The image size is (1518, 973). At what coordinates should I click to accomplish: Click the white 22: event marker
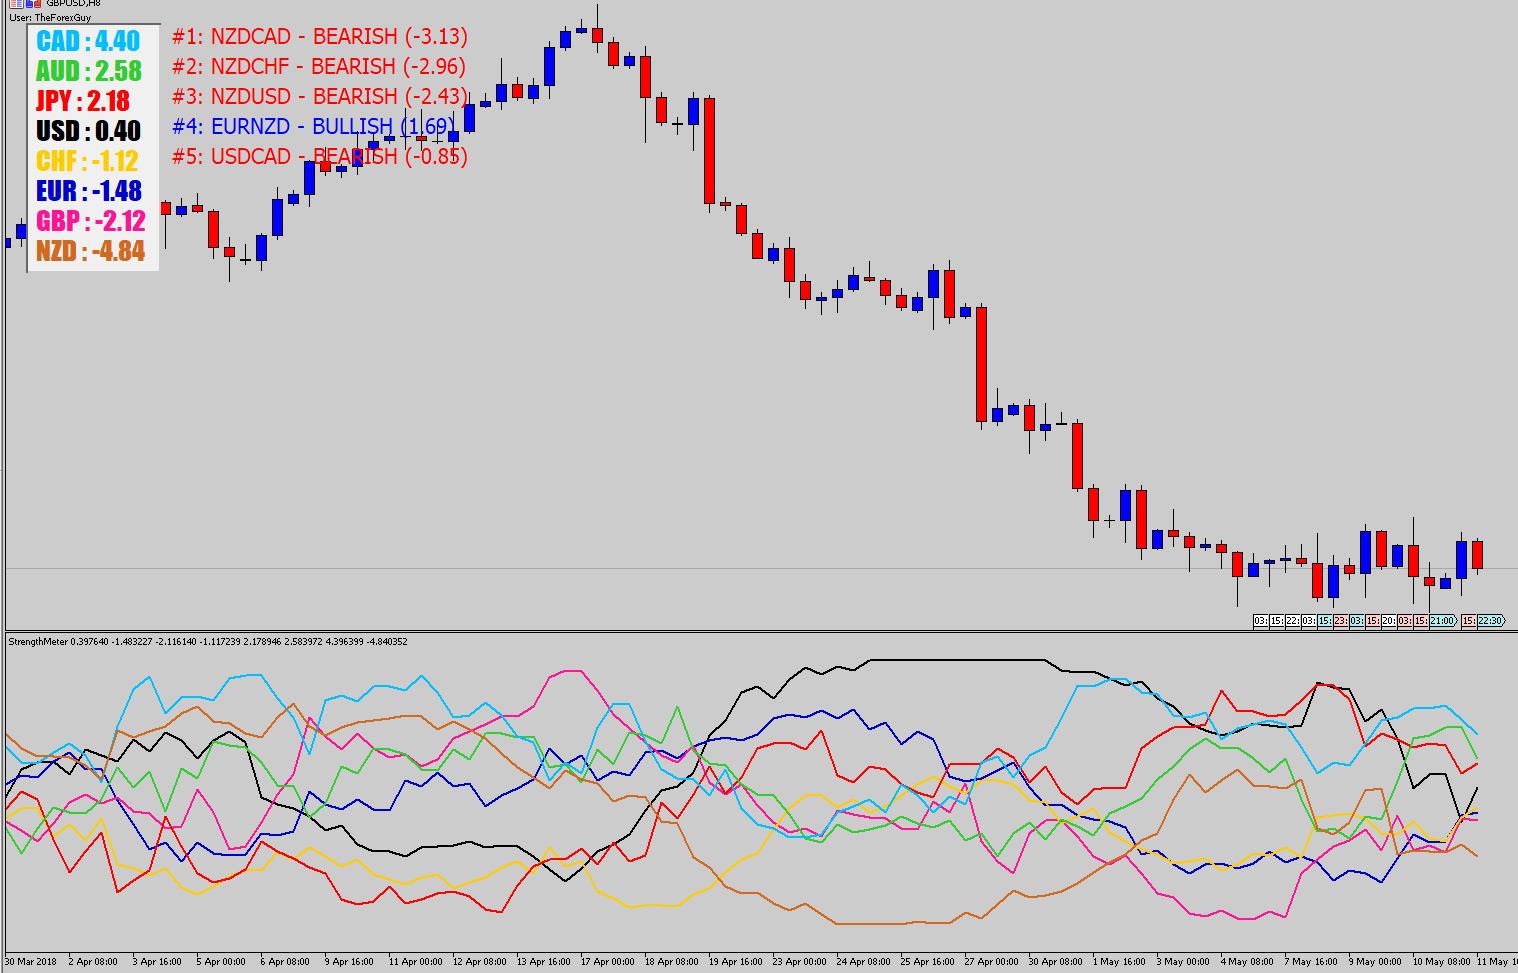point(1293,621)
